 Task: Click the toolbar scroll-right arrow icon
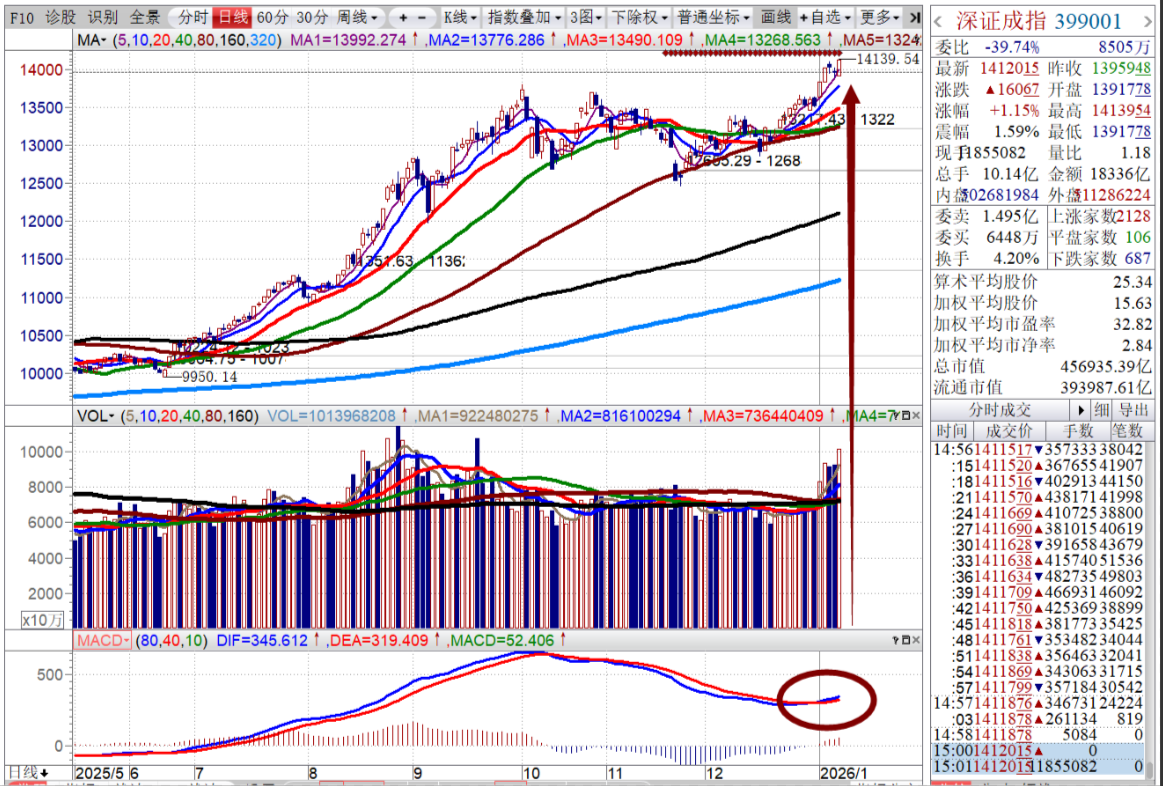[x=914, y=17]
